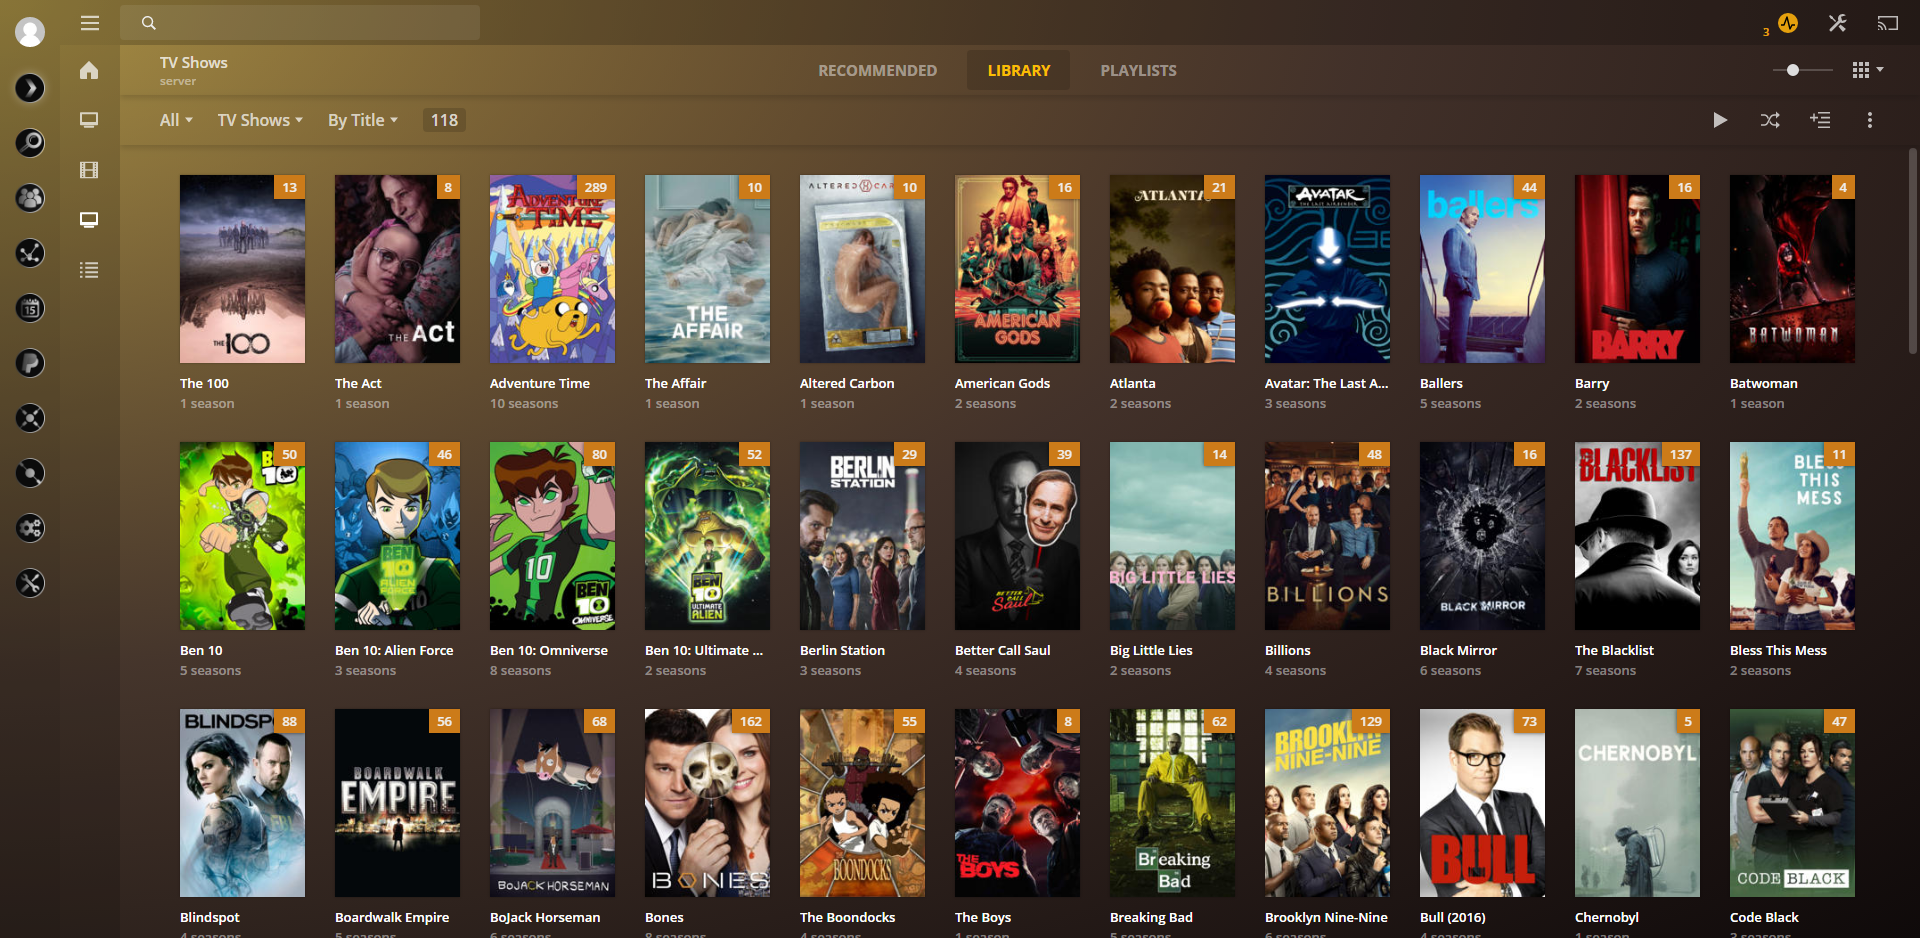Open the By Title sort dropdown
The image size is (1920, 938).
point(363,120)
